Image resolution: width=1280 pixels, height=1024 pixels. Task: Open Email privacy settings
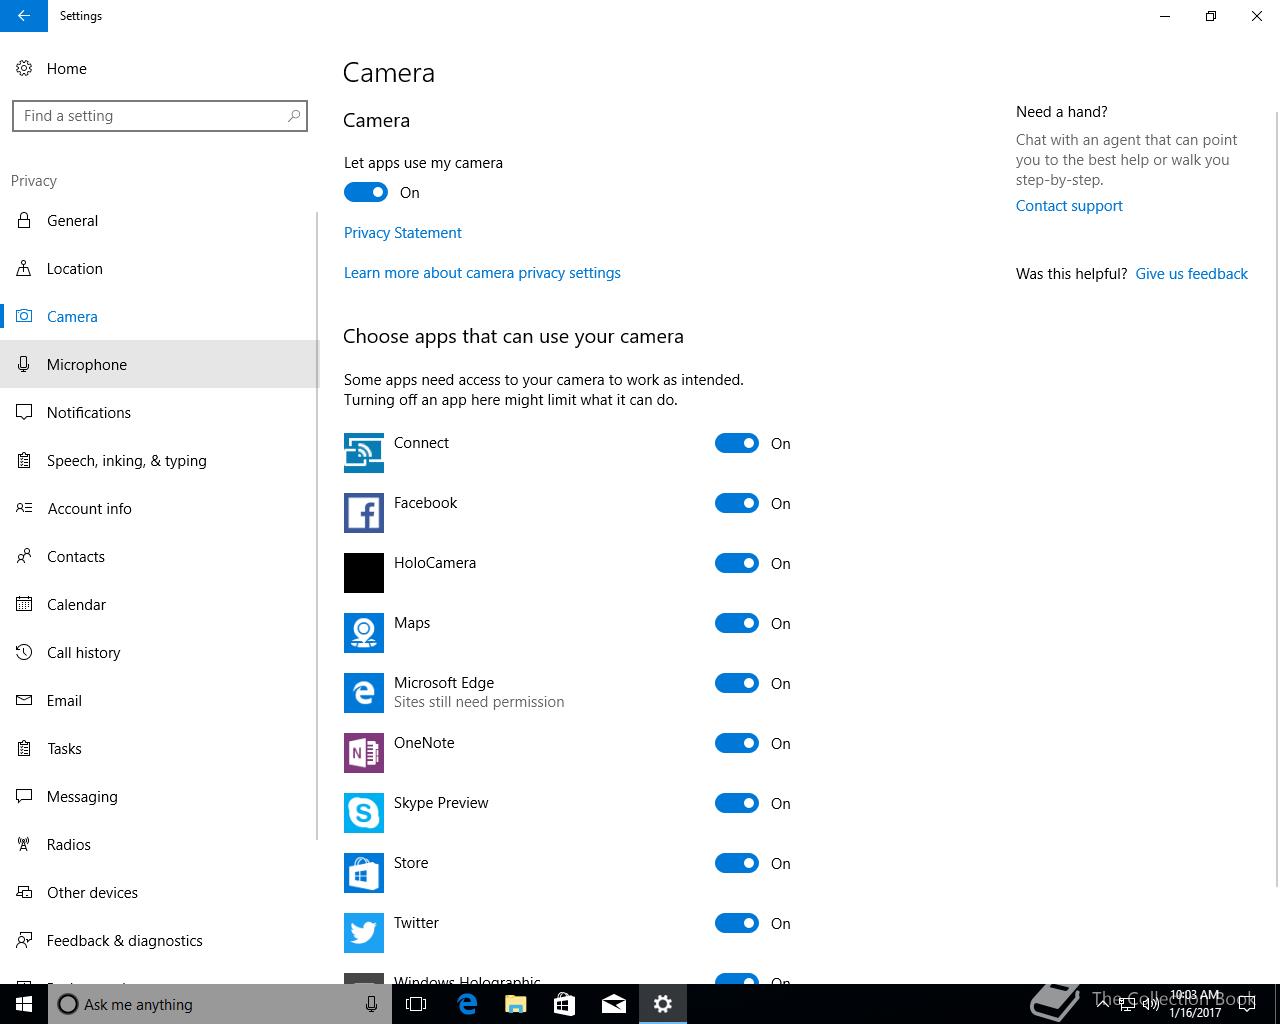point(159,700)
